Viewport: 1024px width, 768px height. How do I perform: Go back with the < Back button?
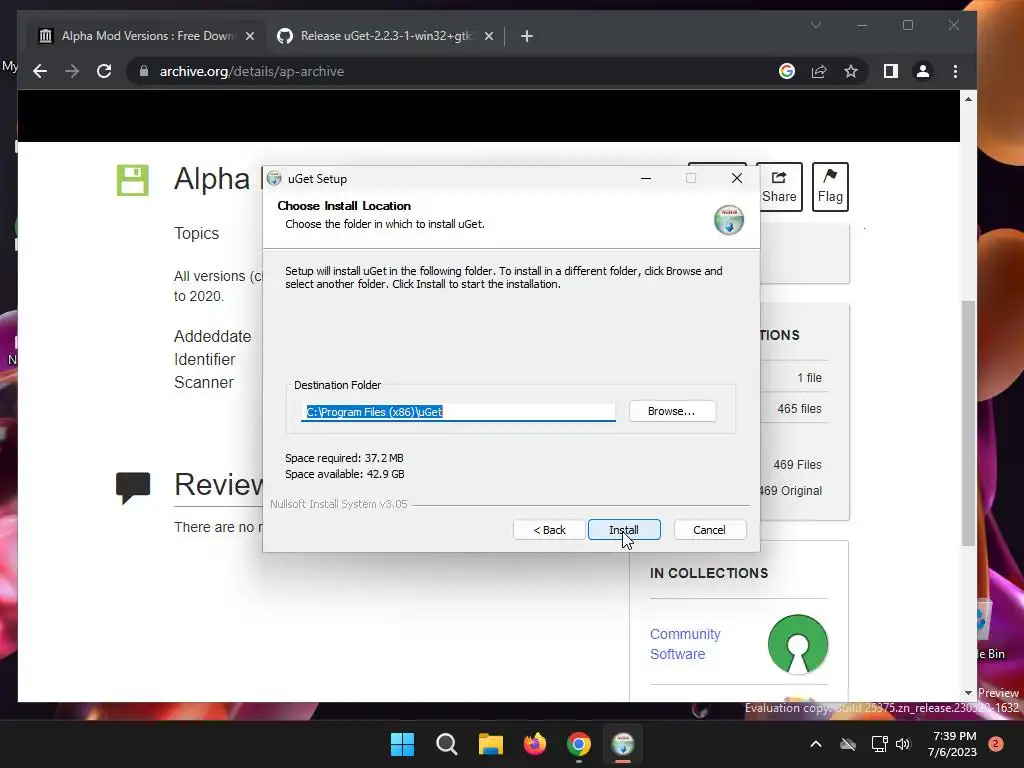point(549,530)
